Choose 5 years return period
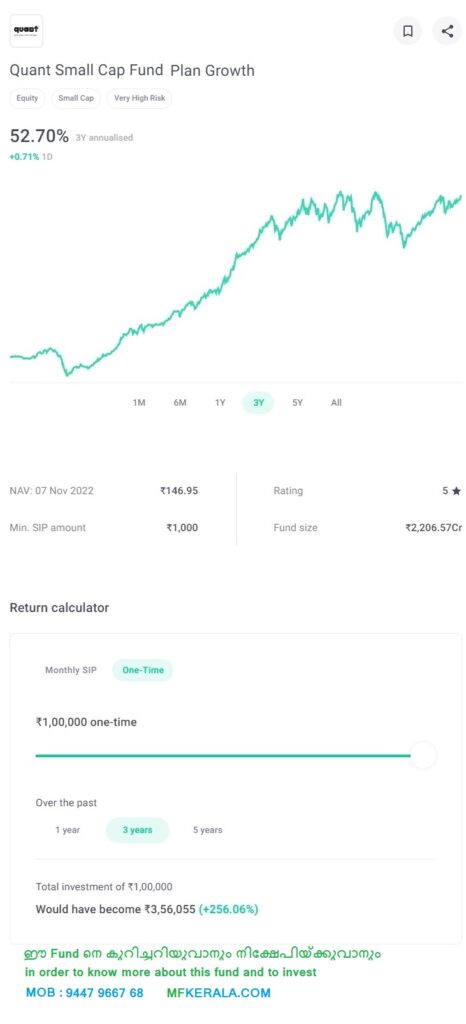This screenshot has width=466, height=1024. 208,830
